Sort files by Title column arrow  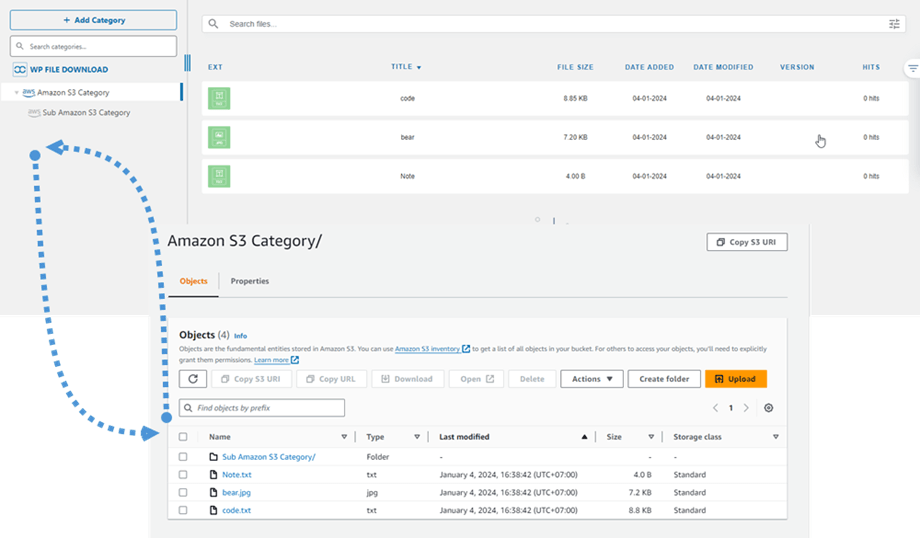click(x=419, y=68)
